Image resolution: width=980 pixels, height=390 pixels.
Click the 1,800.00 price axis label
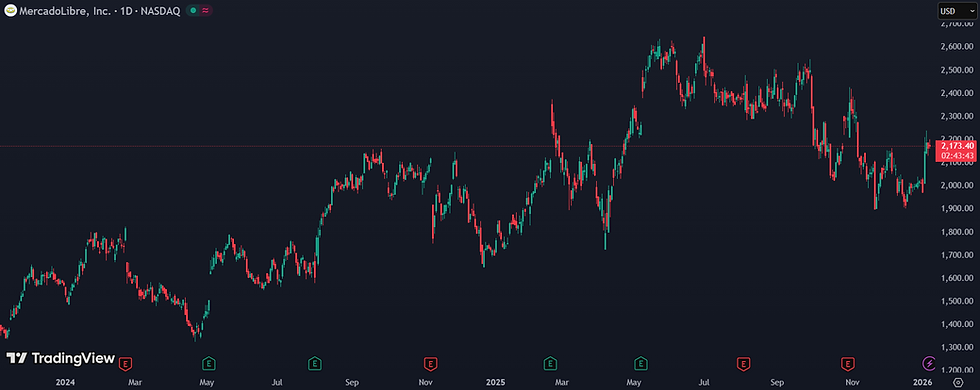click(x=956, y=232)
